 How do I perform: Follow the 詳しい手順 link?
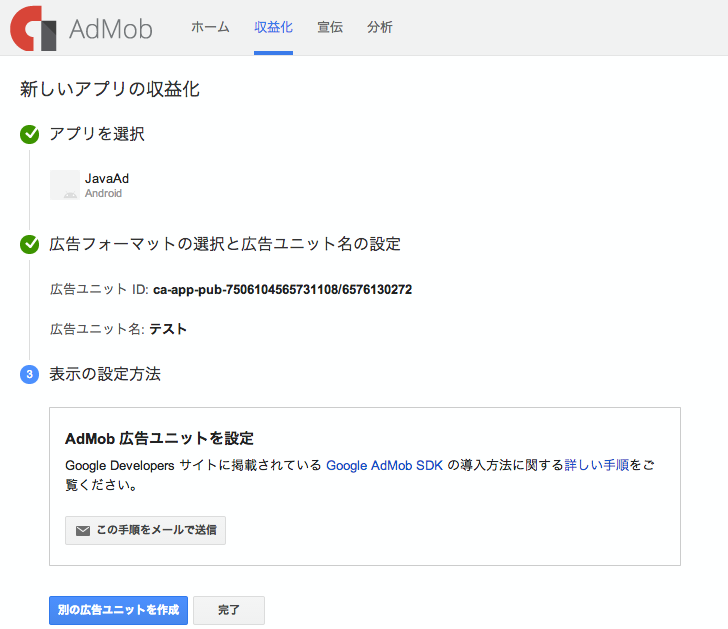(x=597, y=465)
